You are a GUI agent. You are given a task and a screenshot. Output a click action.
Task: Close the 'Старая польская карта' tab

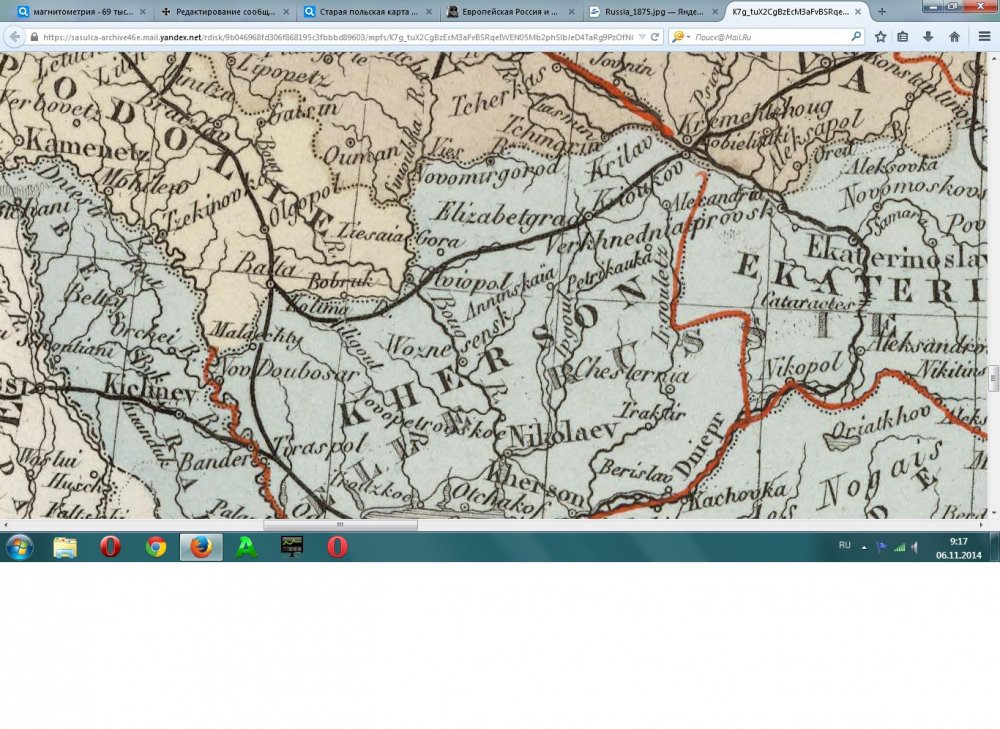pyautogui.click(x=429, y=11)
